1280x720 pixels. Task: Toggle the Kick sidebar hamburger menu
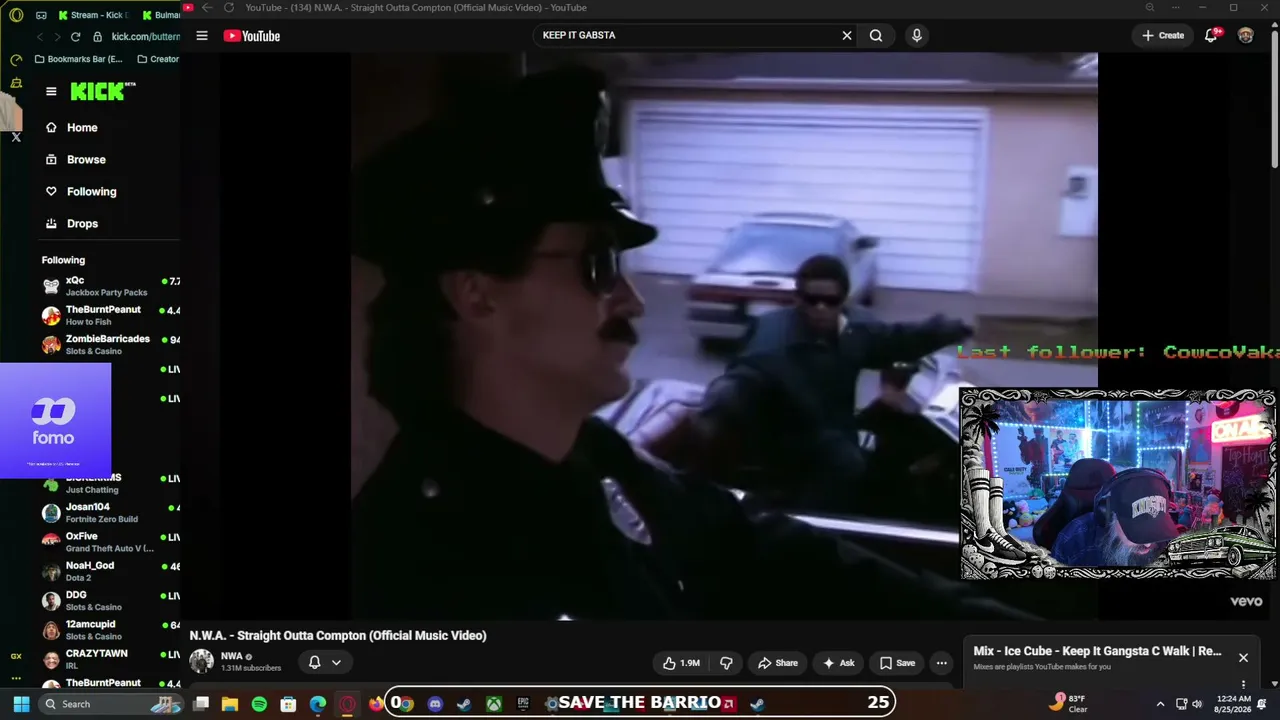click(51, 91)
